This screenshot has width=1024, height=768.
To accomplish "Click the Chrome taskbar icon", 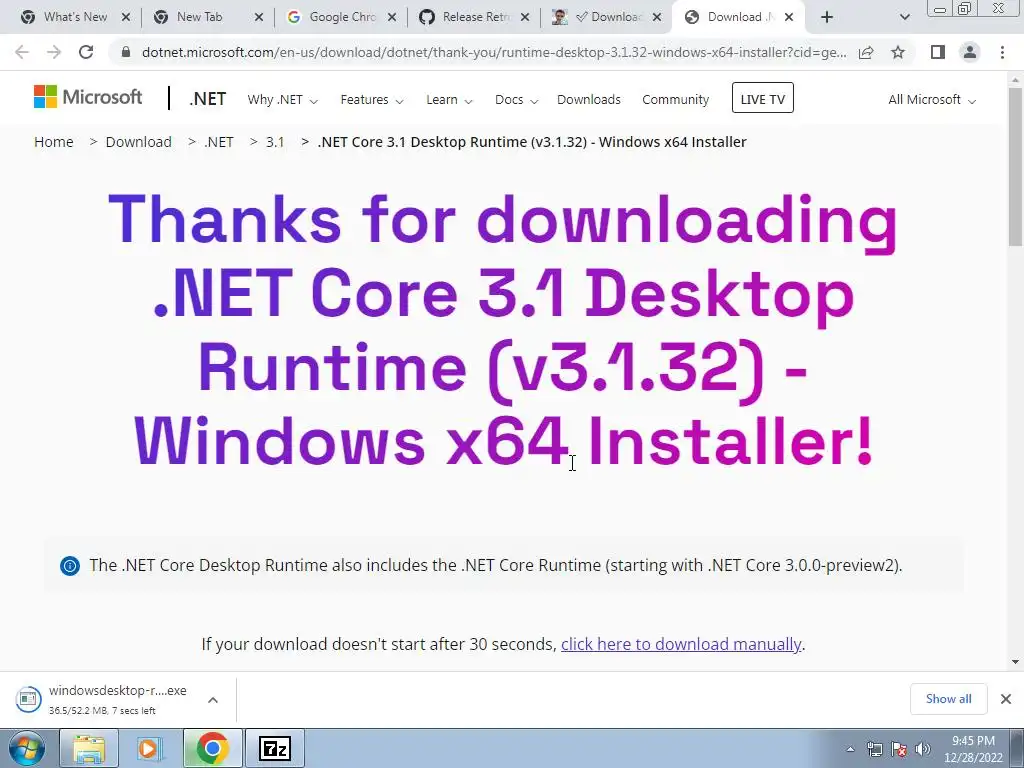I will [212, 749].
